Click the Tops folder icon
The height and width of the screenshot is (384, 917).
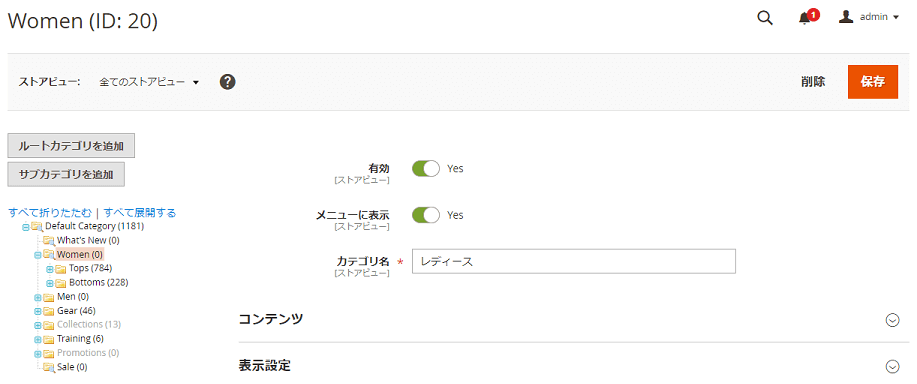click(x=60, y=269)
